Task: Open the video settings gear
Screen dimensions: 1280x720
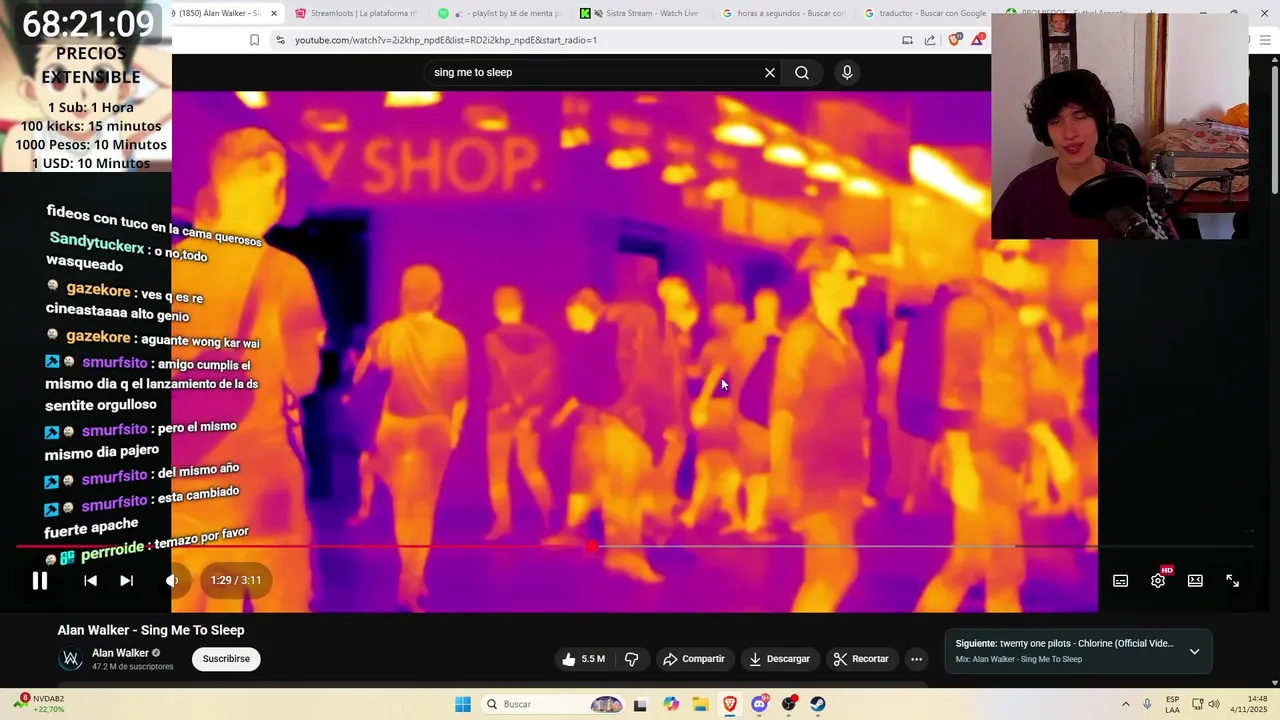Action: click(1158, 580)
